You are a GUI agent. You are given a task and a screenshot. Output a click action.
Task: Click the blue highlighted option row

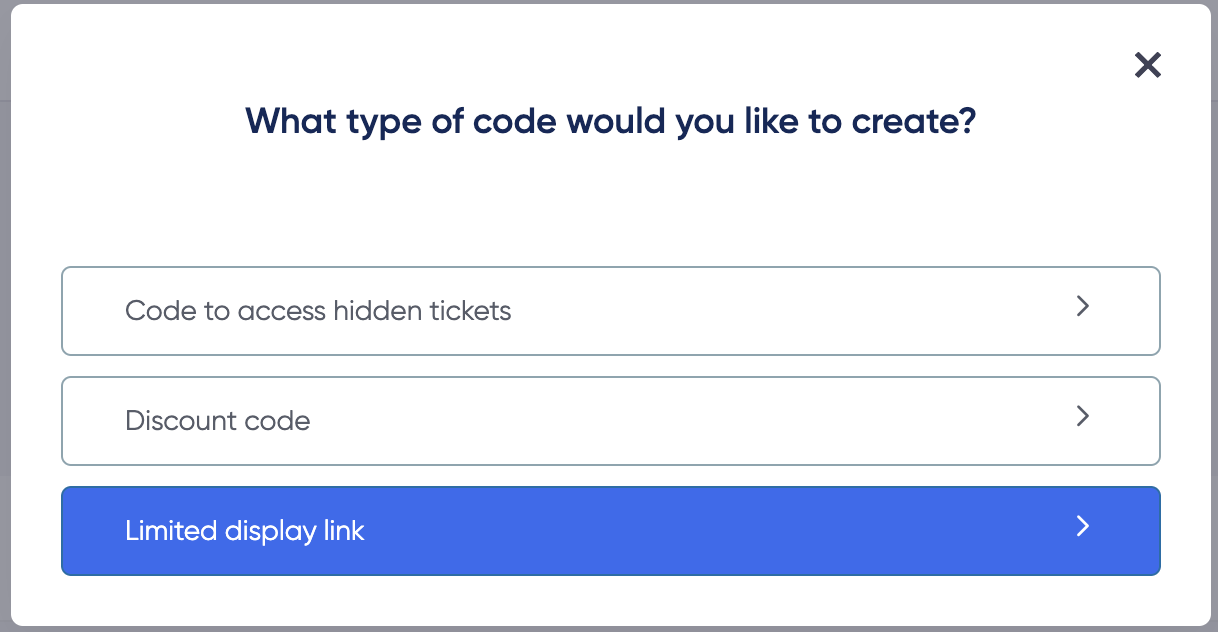pos(611,531)
